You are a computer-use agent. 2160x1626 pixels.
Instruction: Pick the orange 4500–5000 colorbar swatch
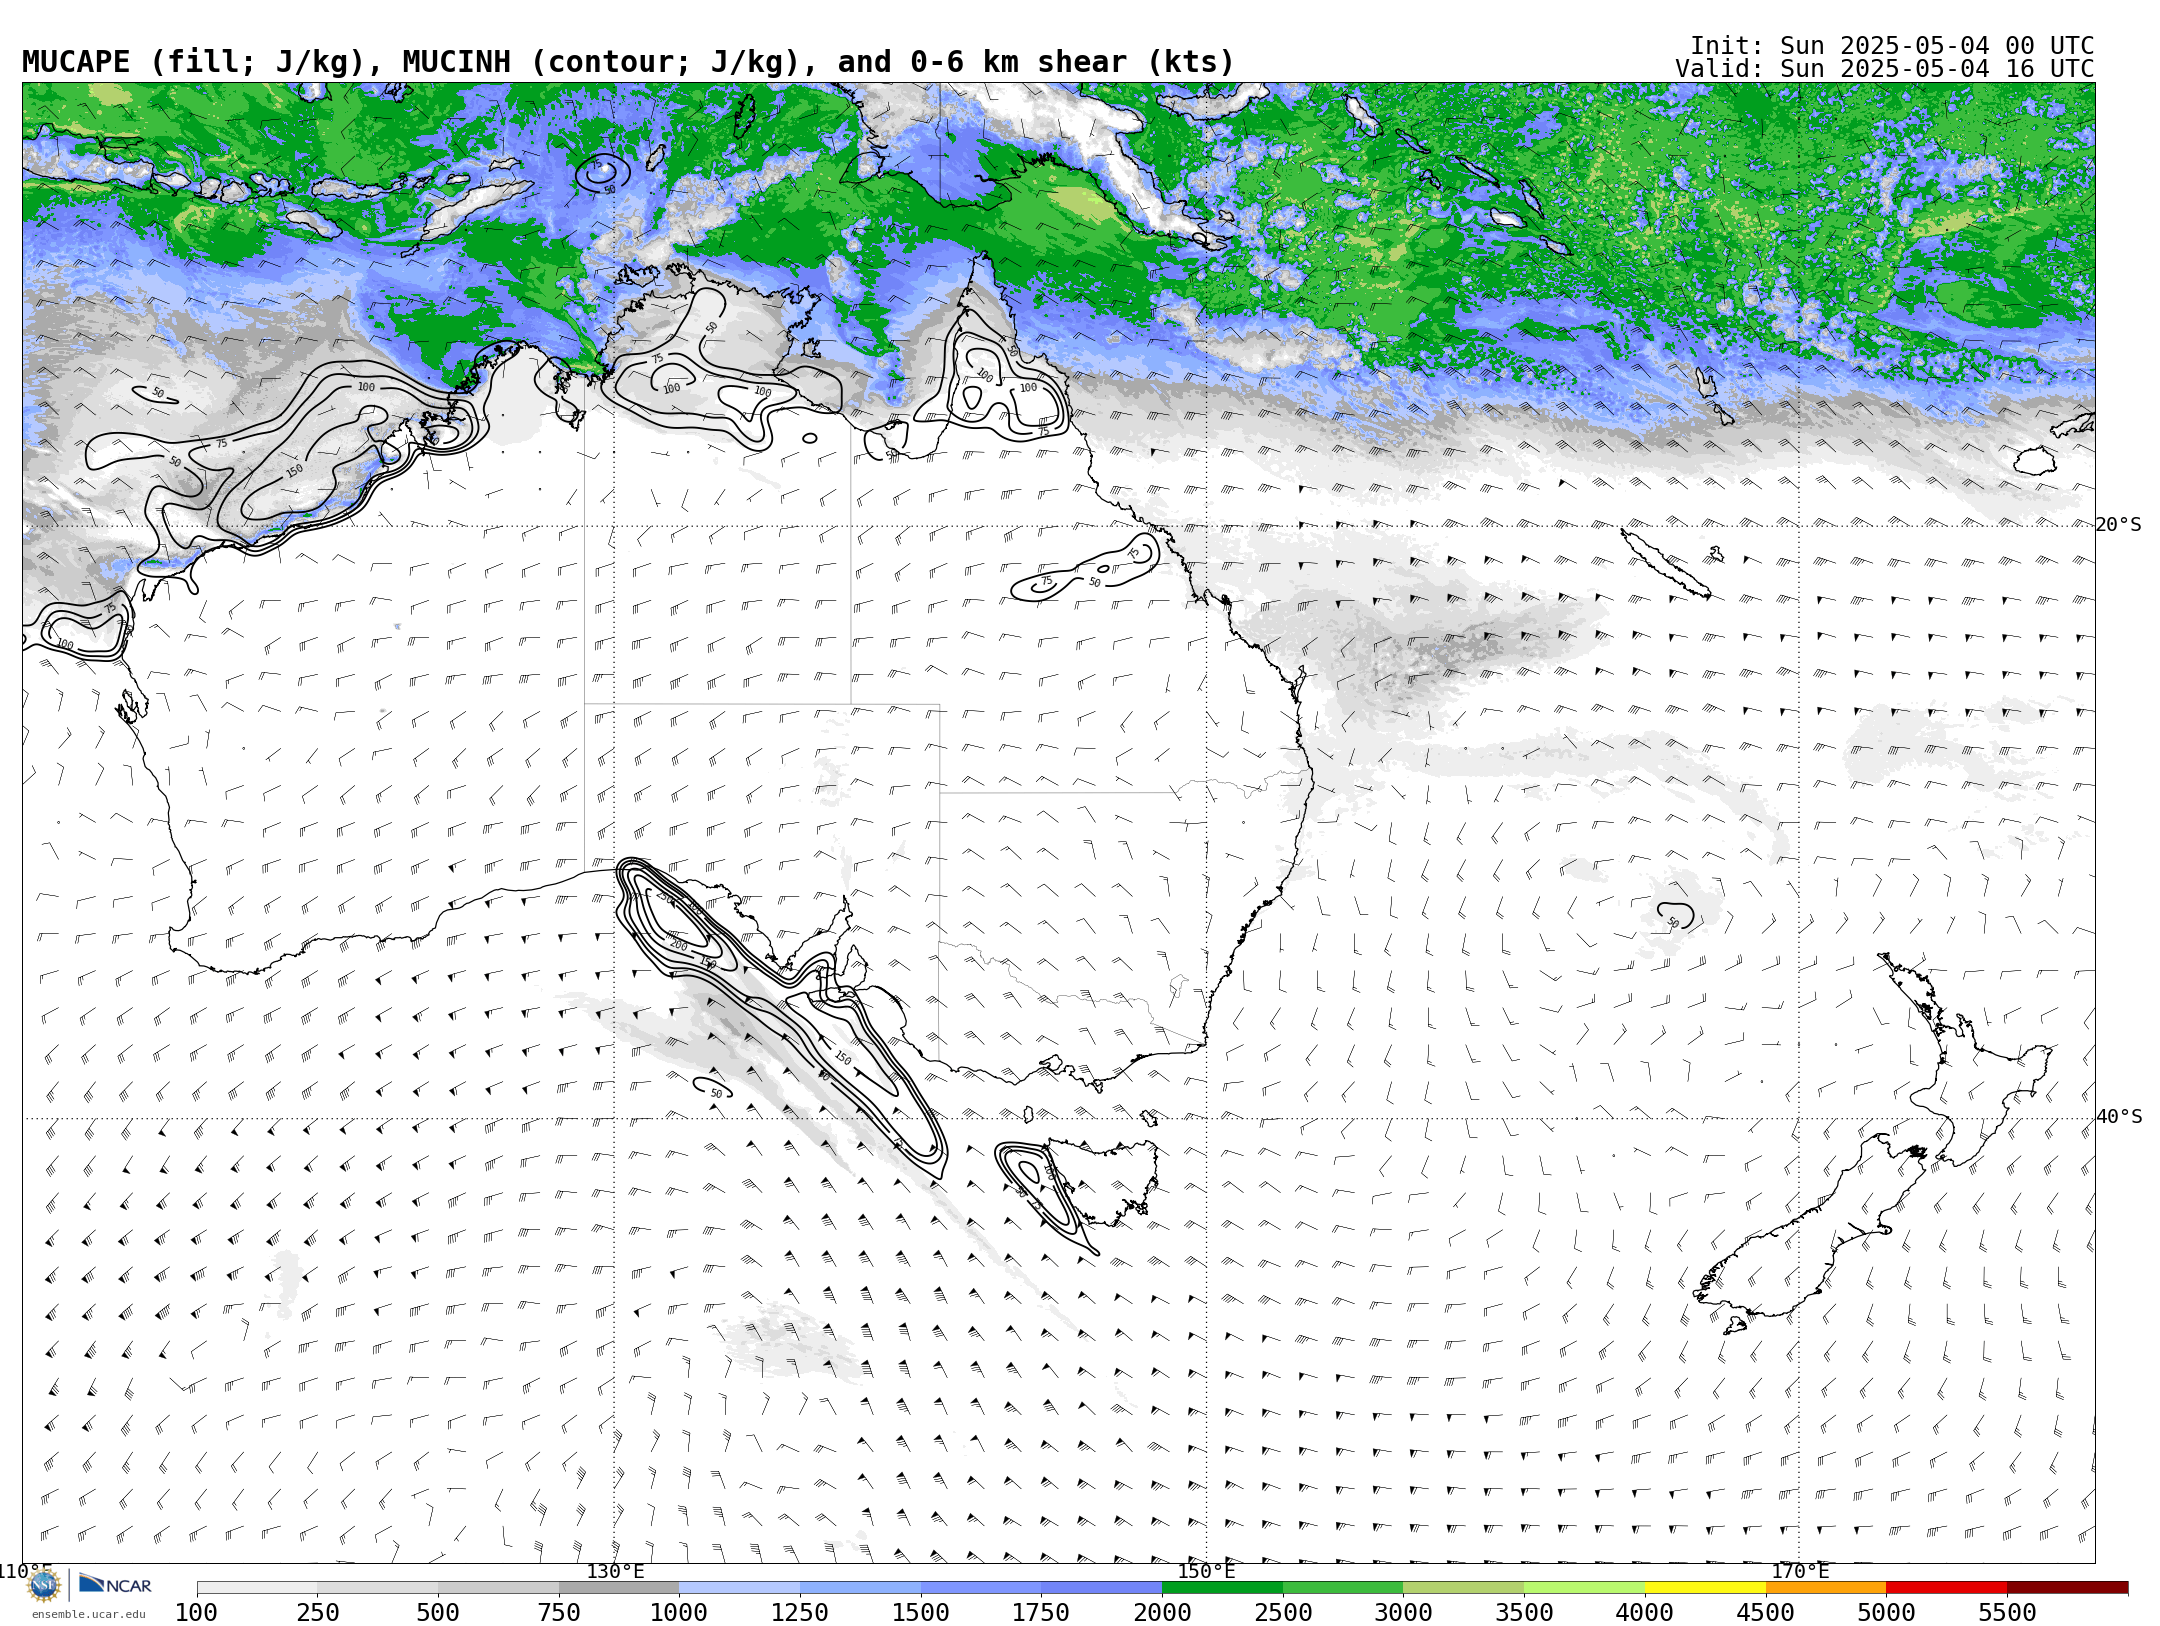click(1826, 1588)
